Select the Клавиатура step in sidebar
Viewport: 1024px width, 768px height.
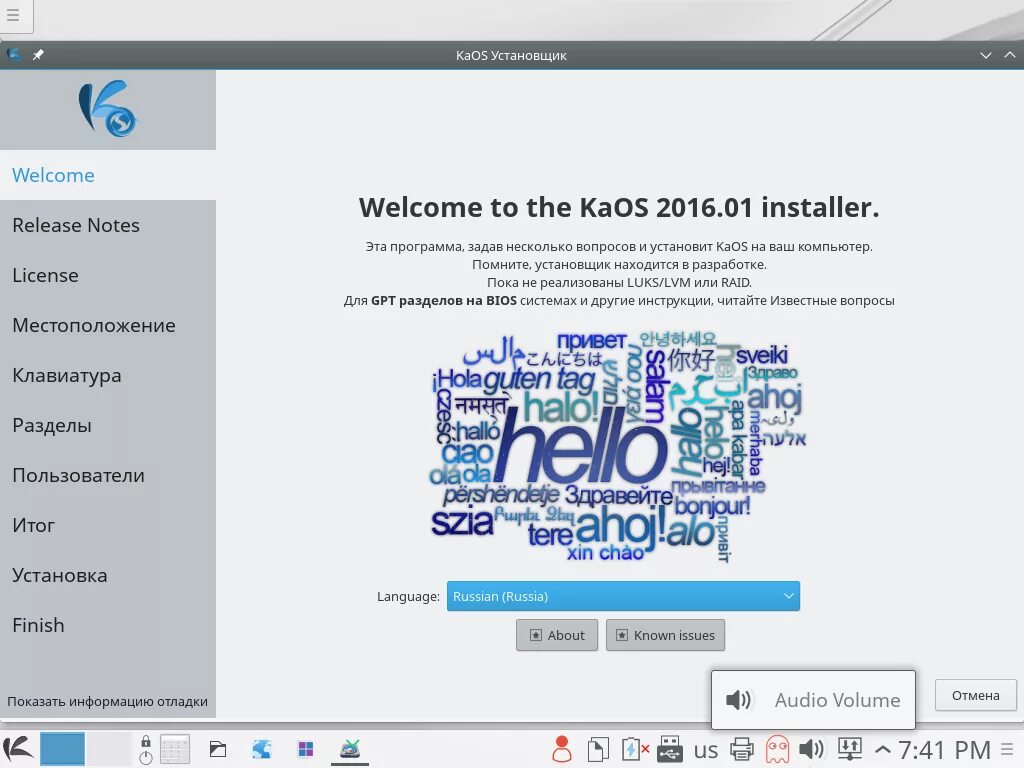[x=108, y=376]
